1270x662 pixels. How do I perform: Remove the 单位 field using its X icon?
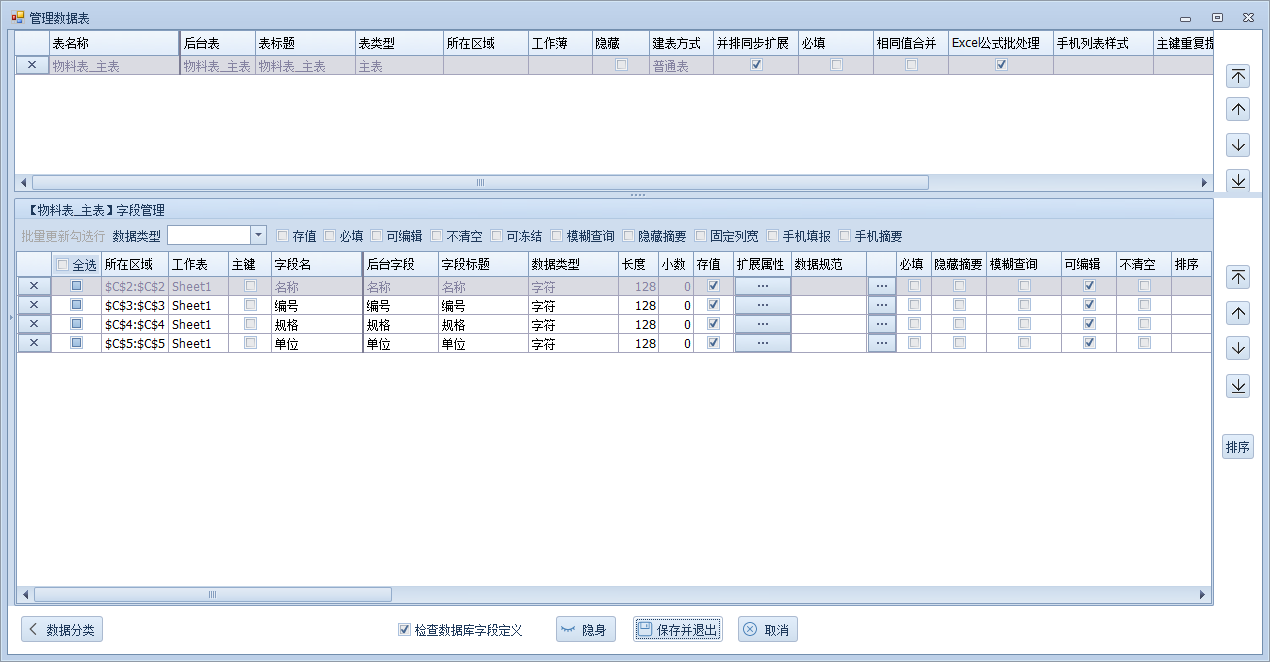pyautogui.click(x=34, y=343)
